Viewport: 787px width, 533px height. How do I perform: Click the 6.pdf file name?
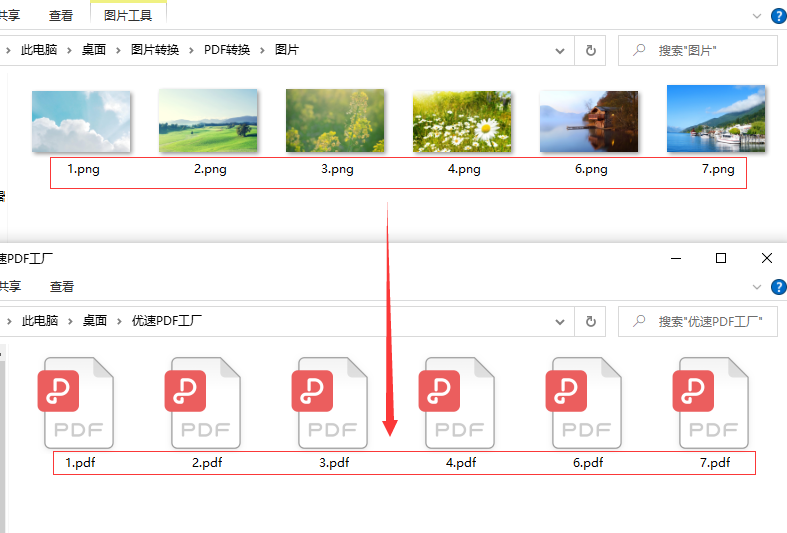pyautogui.click(x=588, y=463)
